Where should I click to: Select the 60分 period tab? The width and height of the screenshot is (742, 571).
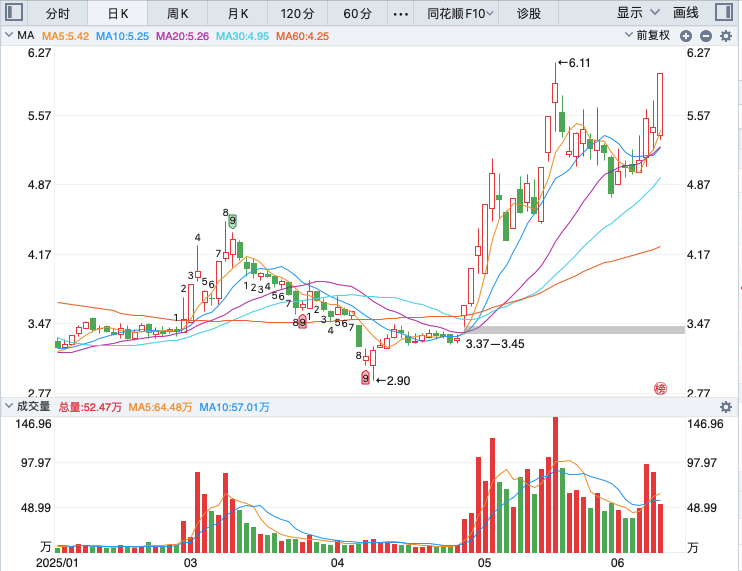click(358, 13)
